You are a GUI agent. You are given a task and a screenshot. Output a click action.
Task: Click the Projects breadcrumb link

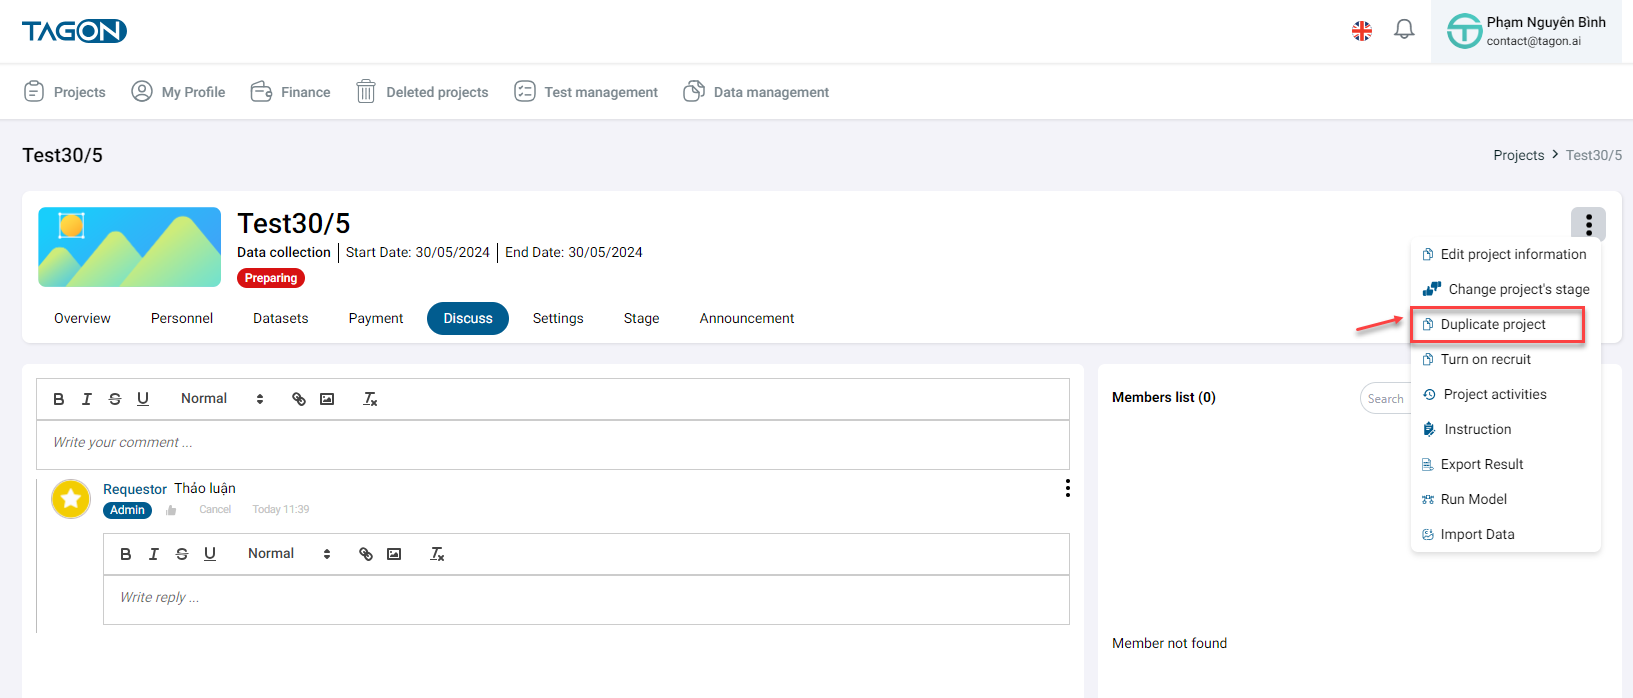pos(1518,155)
